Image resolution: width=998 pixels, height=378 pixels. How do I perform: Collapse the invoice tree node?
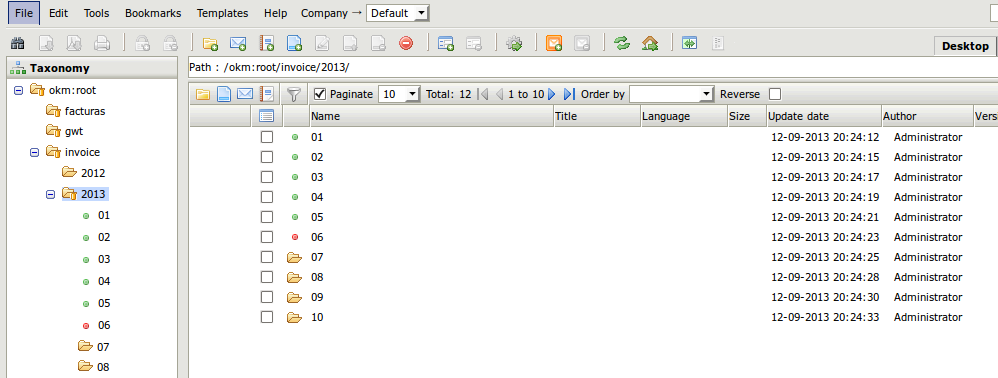(34, 152)
